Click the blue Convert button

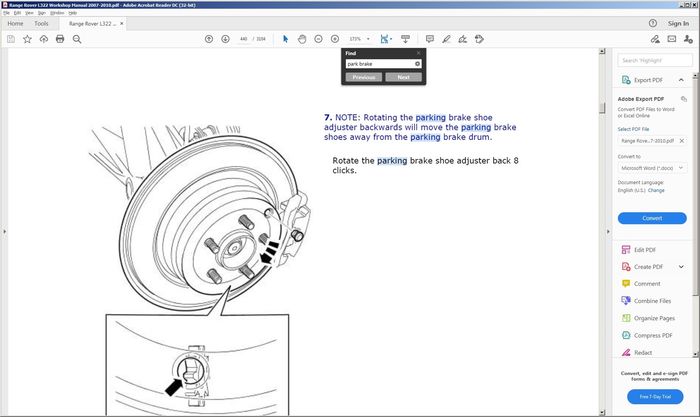coord(652,218)
